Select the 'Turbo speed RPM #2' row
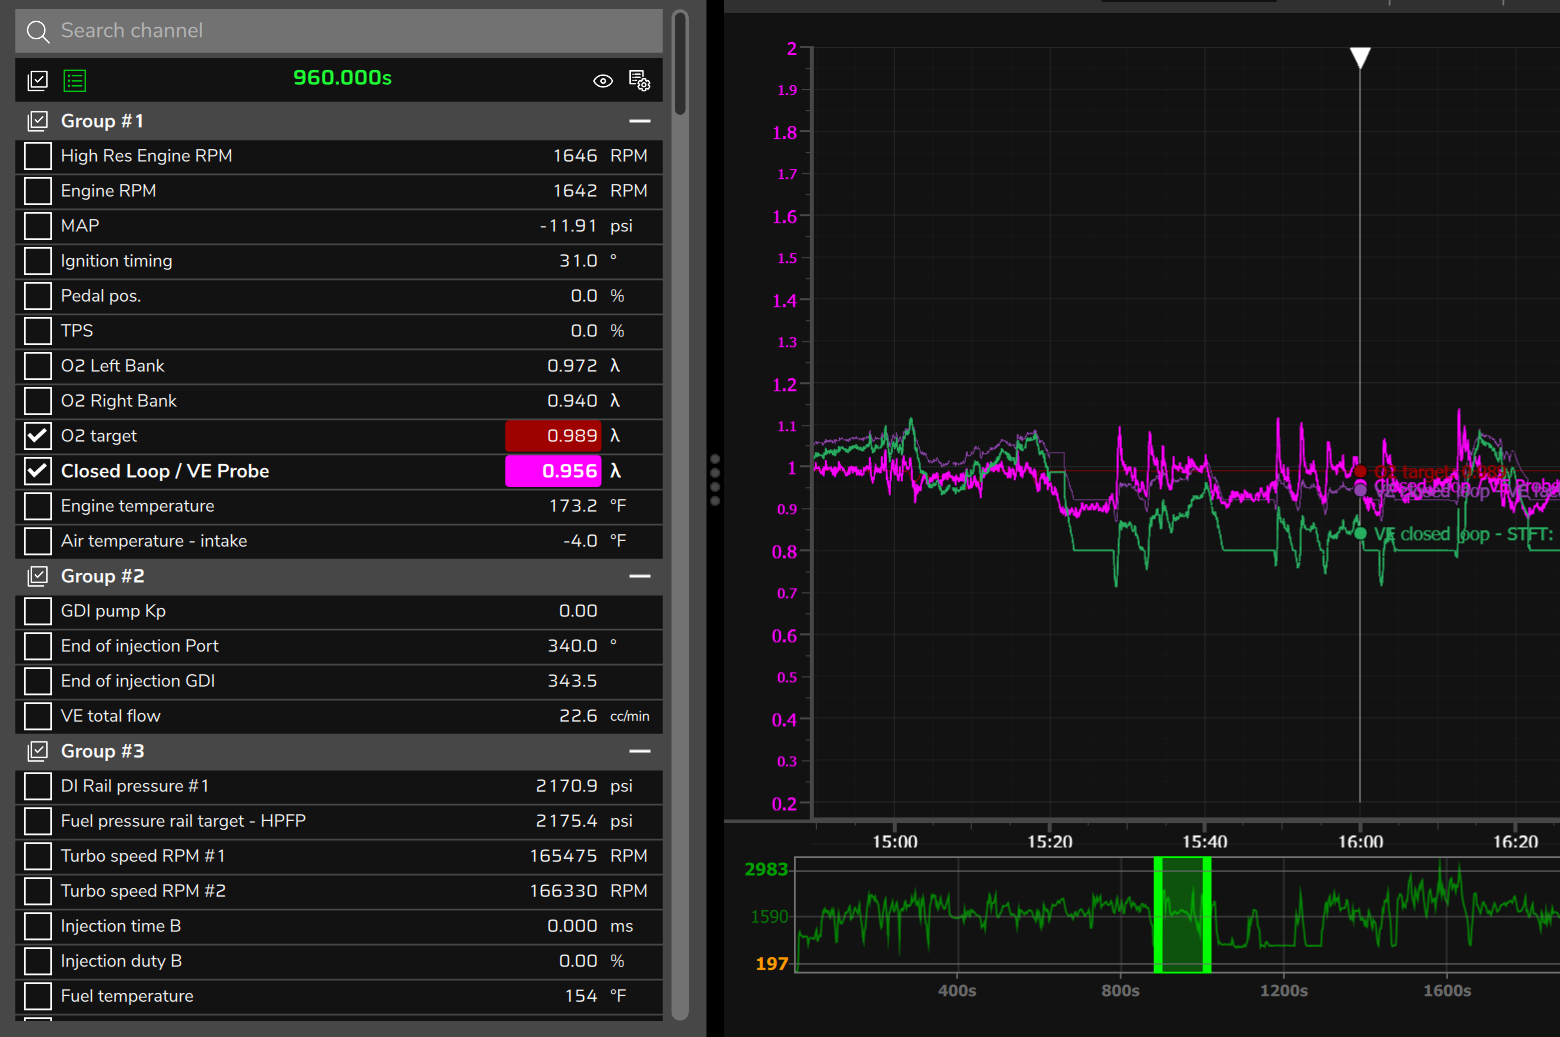The width and height of the screenshot is (1560, 1037). pyautogui.click(x=339, y=891)
